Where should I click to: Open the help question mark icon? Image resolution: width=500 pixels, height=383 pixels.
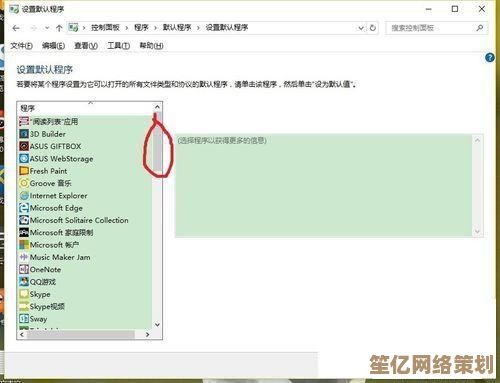tap(490, 58)
